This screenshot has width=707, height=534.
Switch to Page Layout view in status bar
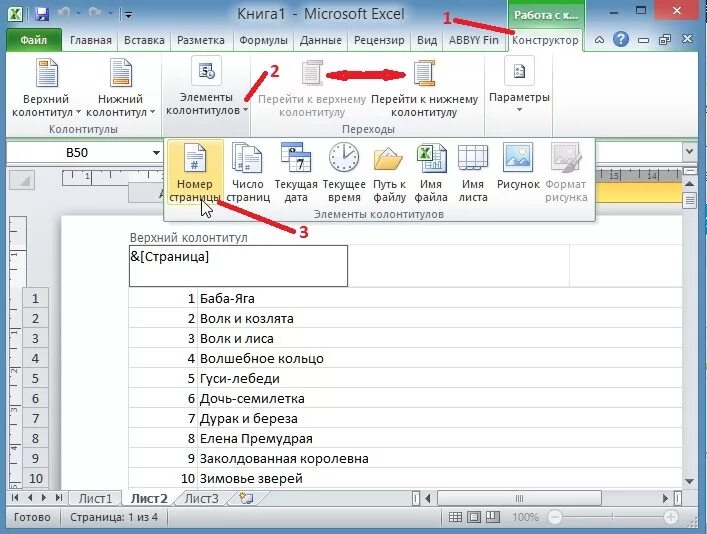tap(474, 517)
